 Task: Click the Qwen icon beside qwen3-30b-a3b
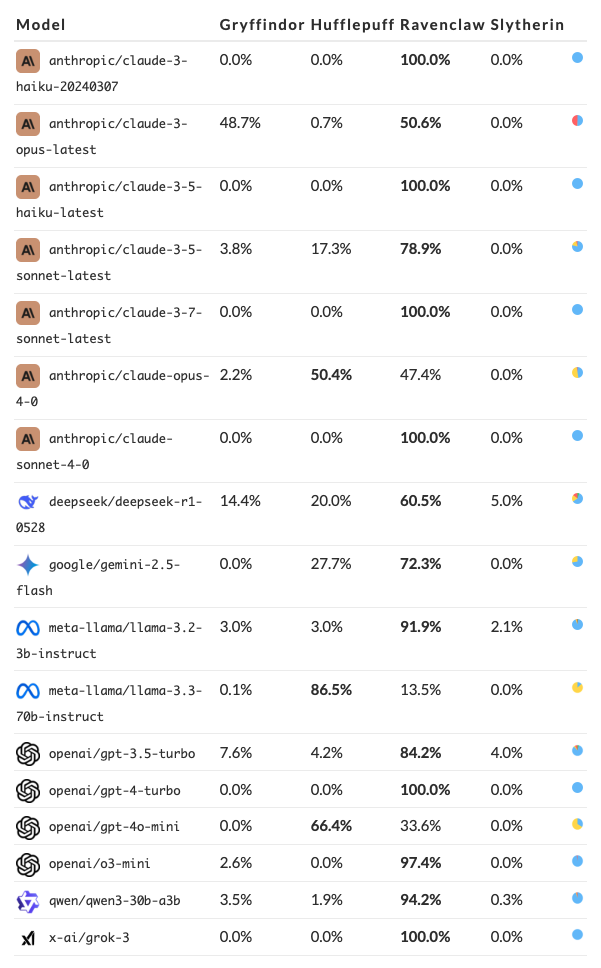tap(28, 901)
